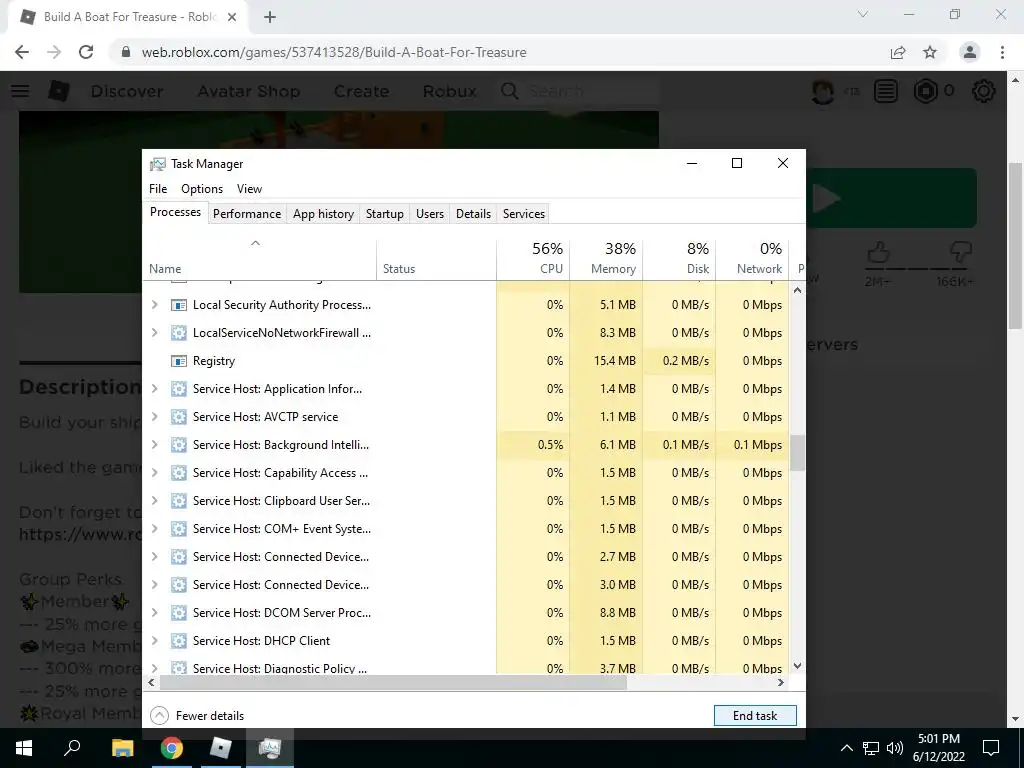
Task: Bookmark this page with star icon
Action: (930, 52)
